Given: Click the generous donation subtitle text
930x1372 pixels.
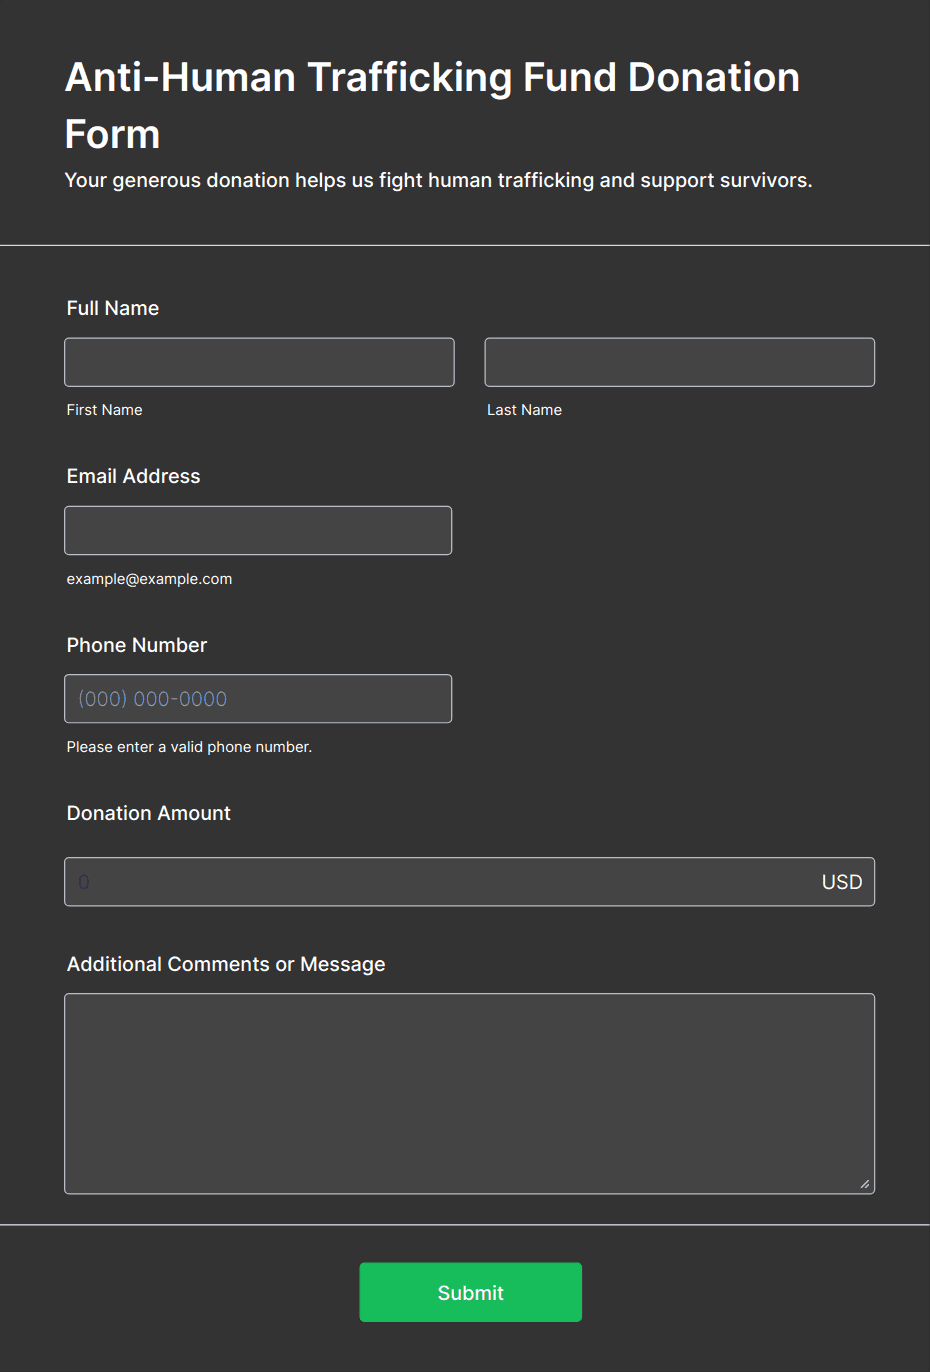Looking at the screenshot, I should coord(438,180).
